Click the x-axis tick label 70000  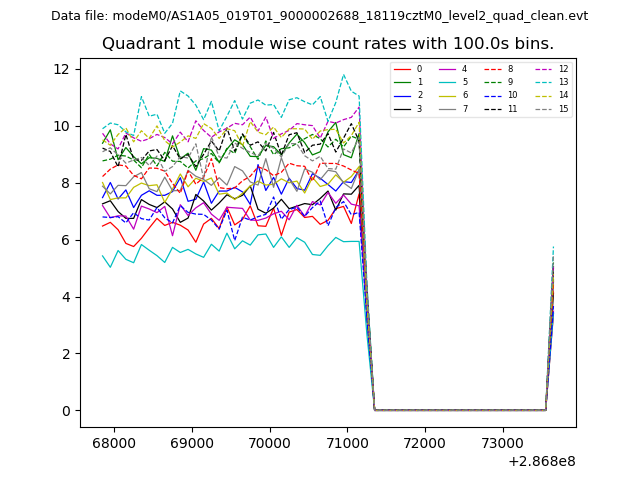tap(269, 443)
